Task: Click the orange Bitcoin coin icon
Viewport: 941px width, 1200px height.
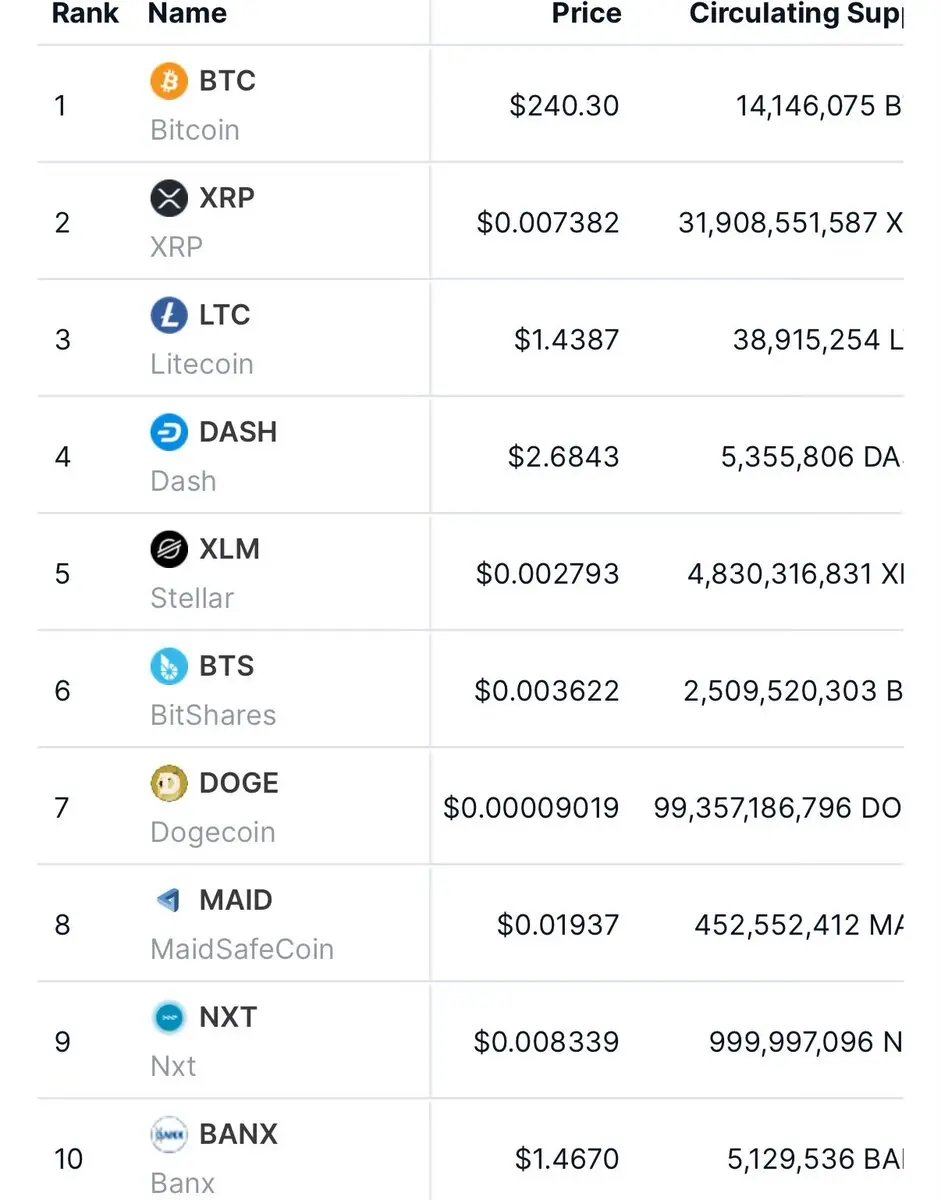Action: tap(169, 81)
